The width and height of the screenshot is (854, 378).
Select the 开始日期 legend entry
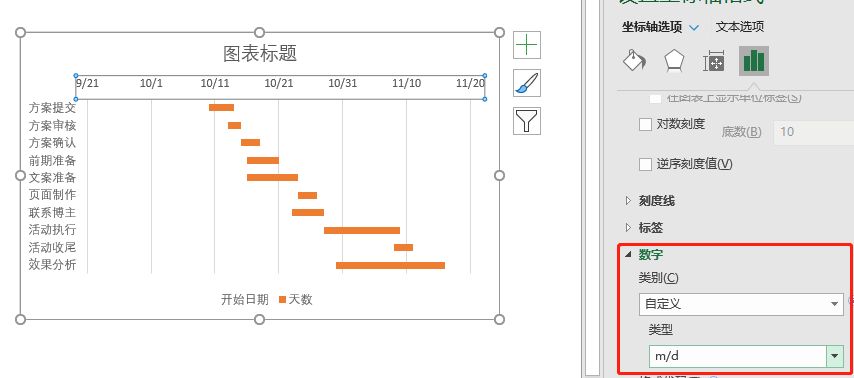(x=245, y=299)
